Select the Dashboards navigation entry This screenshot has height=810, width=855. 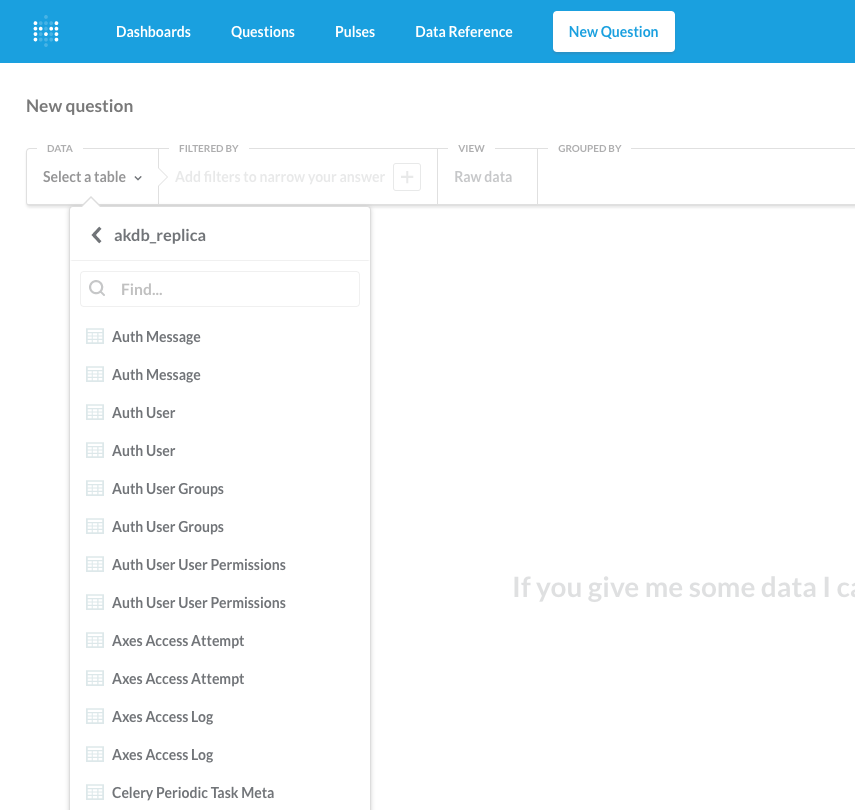pyautogui.click(x=153, y=31)
